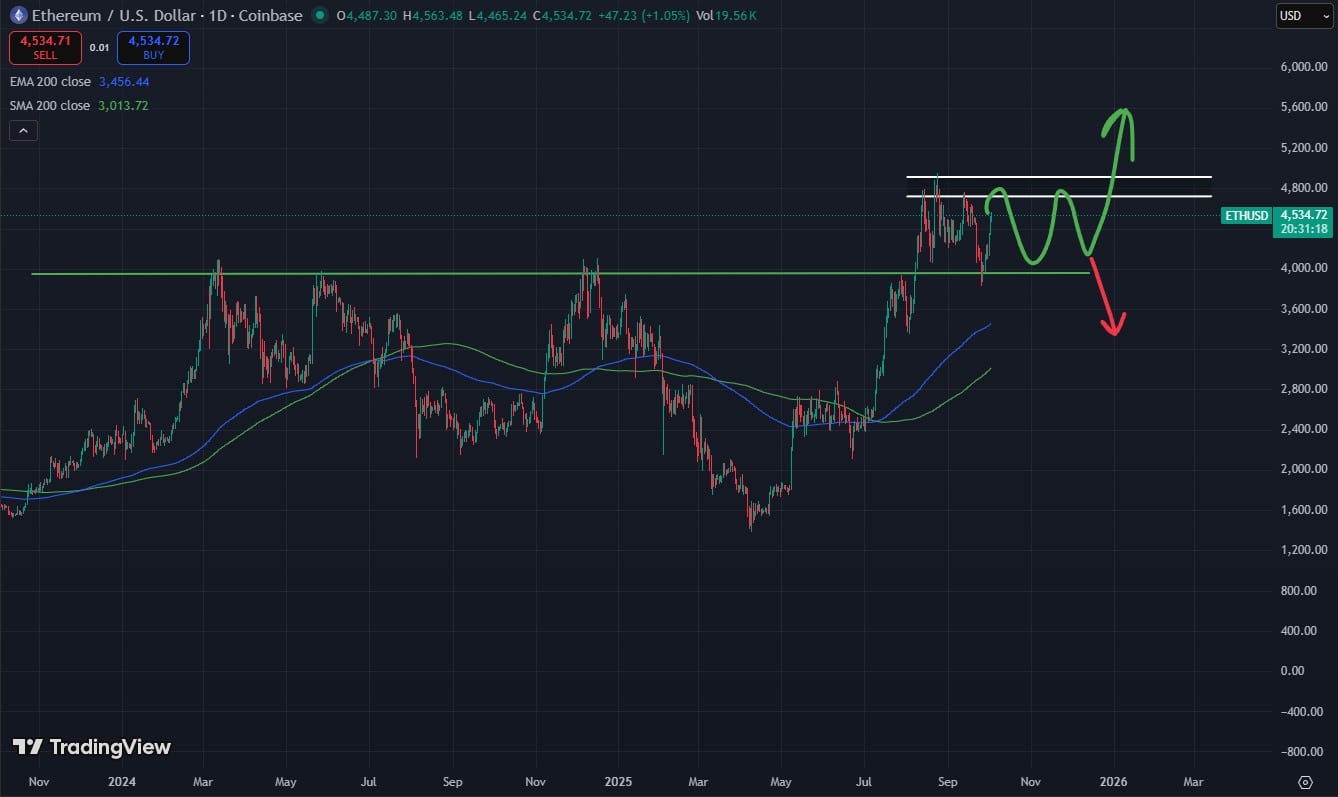Click the ETHUSD price label on the right axis

coord(1247,215)
